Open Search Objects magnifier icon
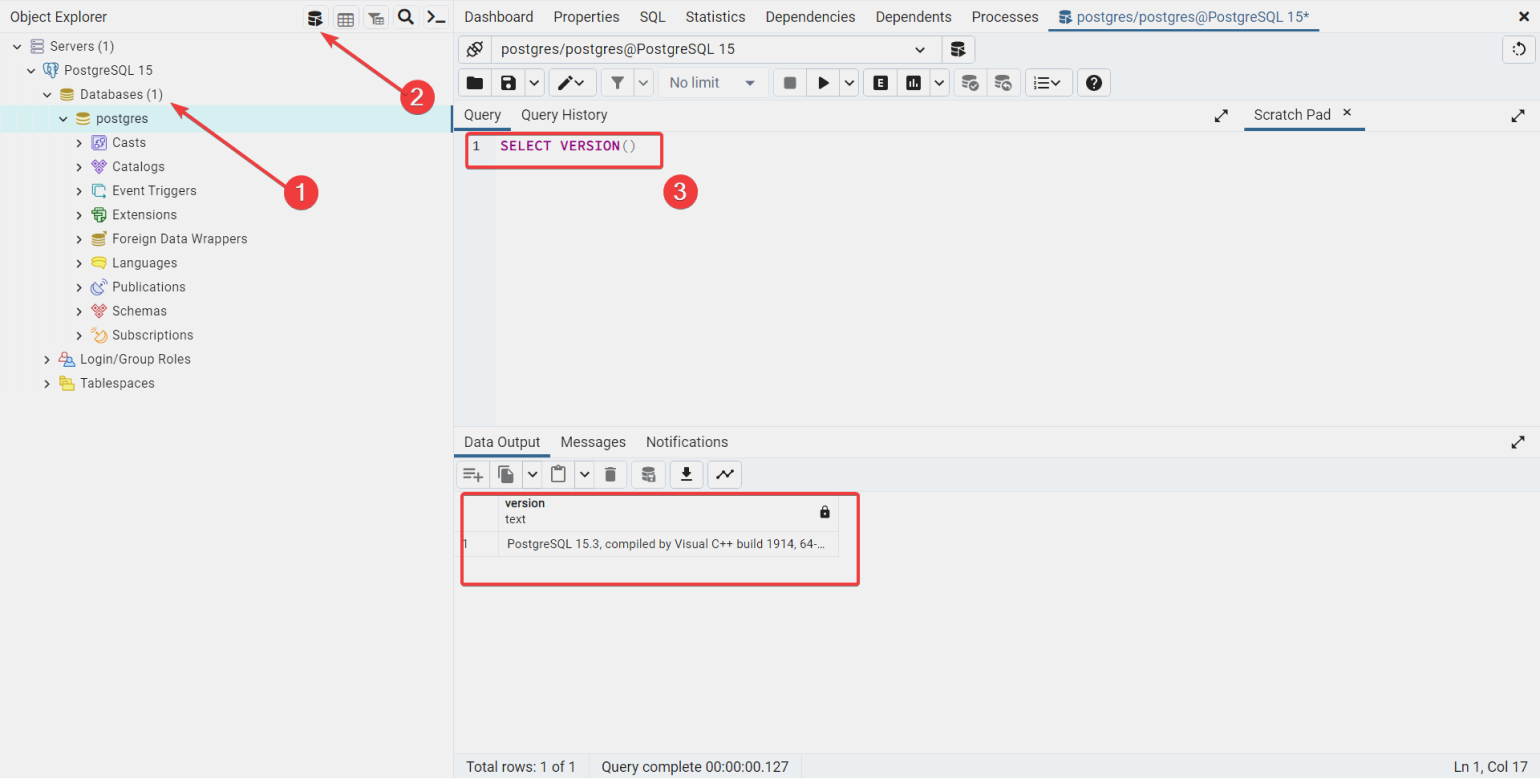Screen dimensions: 1540x779 click(406, 17)
